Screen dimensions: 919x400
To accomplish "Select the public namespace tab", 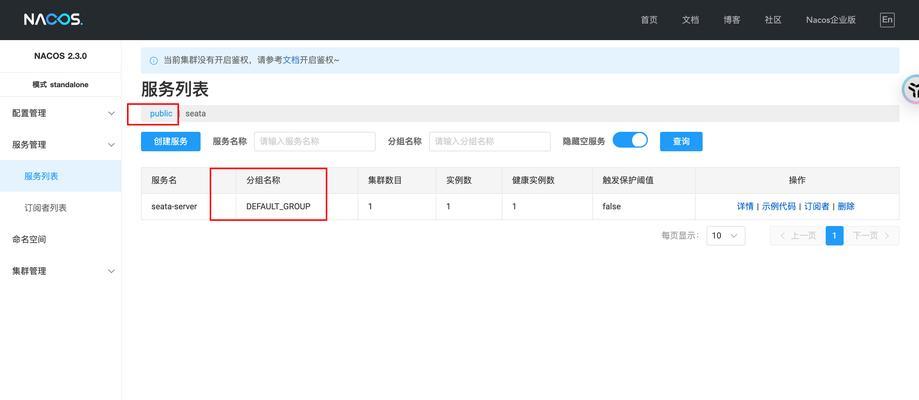I will point(161,114).
